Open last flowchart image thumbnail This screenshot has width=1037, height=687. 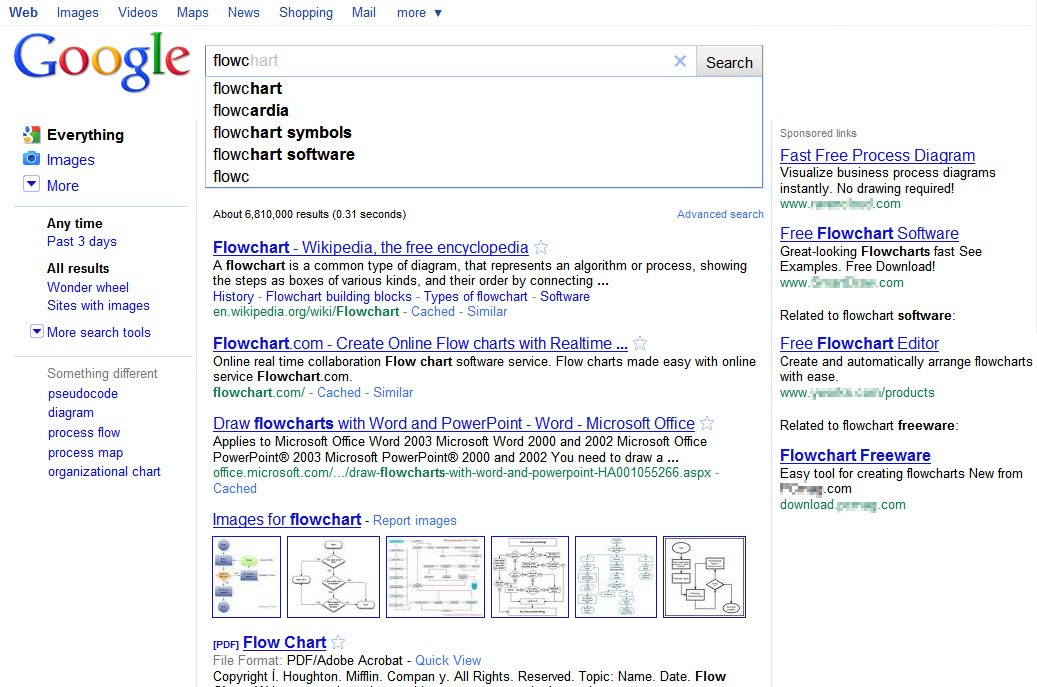704,577
